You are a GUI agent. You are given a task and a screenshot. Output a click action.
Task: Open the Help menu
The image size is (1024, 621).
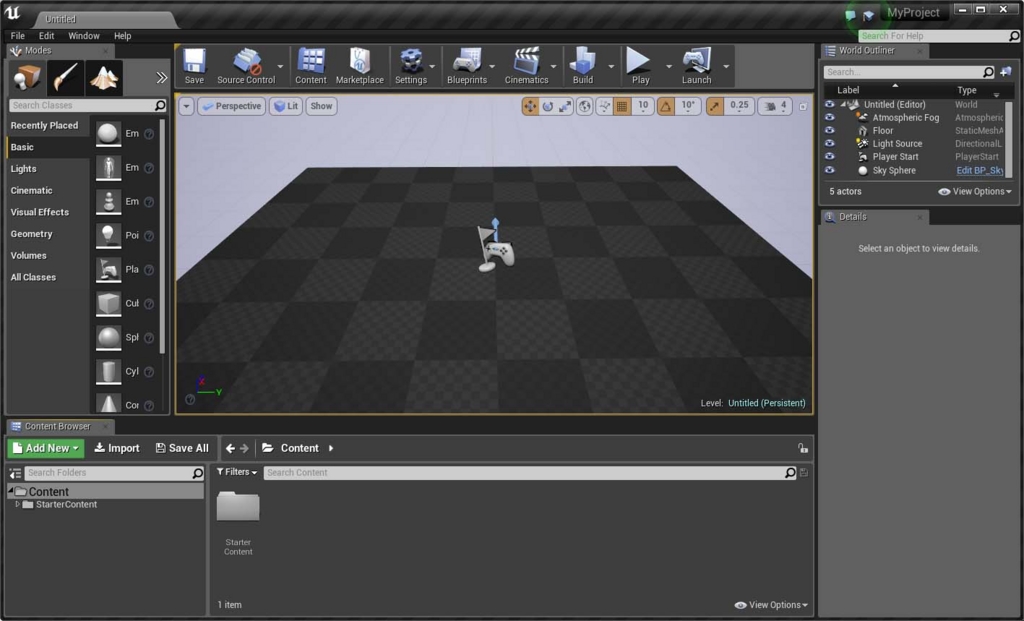(x=122, y=36)
